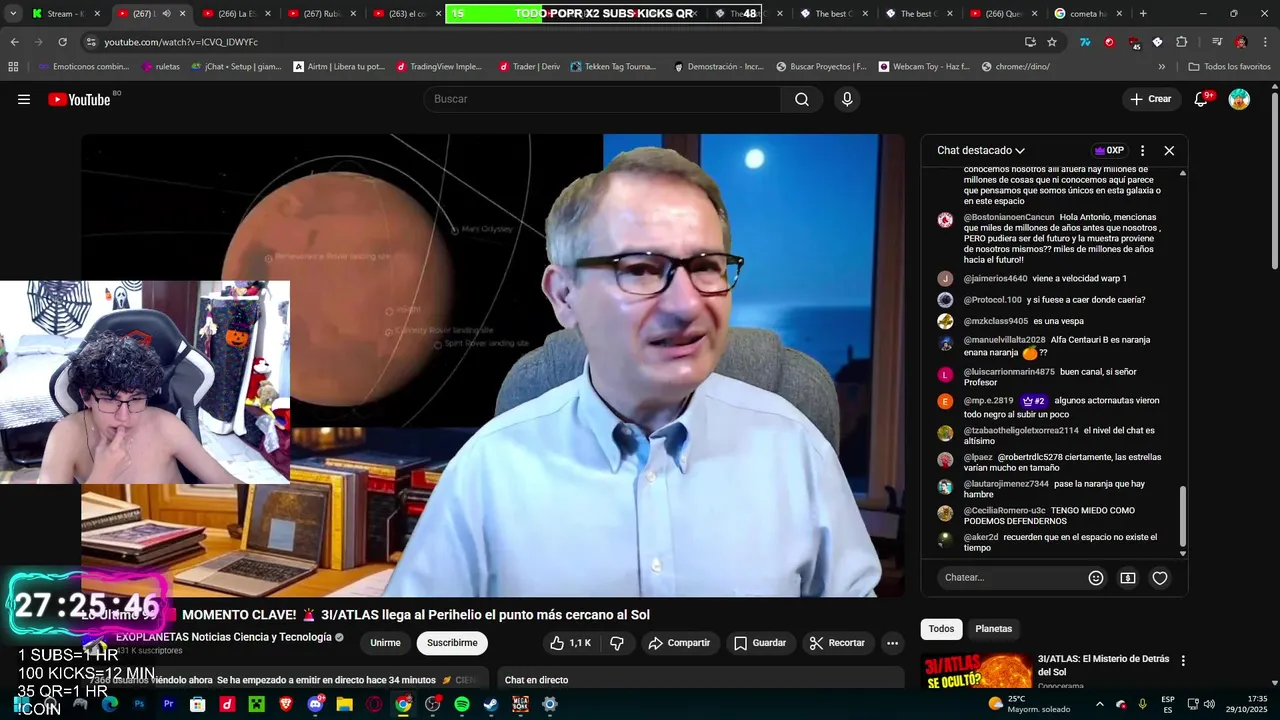Open the 3I/ATLAS recommended video thumbnail

point(977,671)
